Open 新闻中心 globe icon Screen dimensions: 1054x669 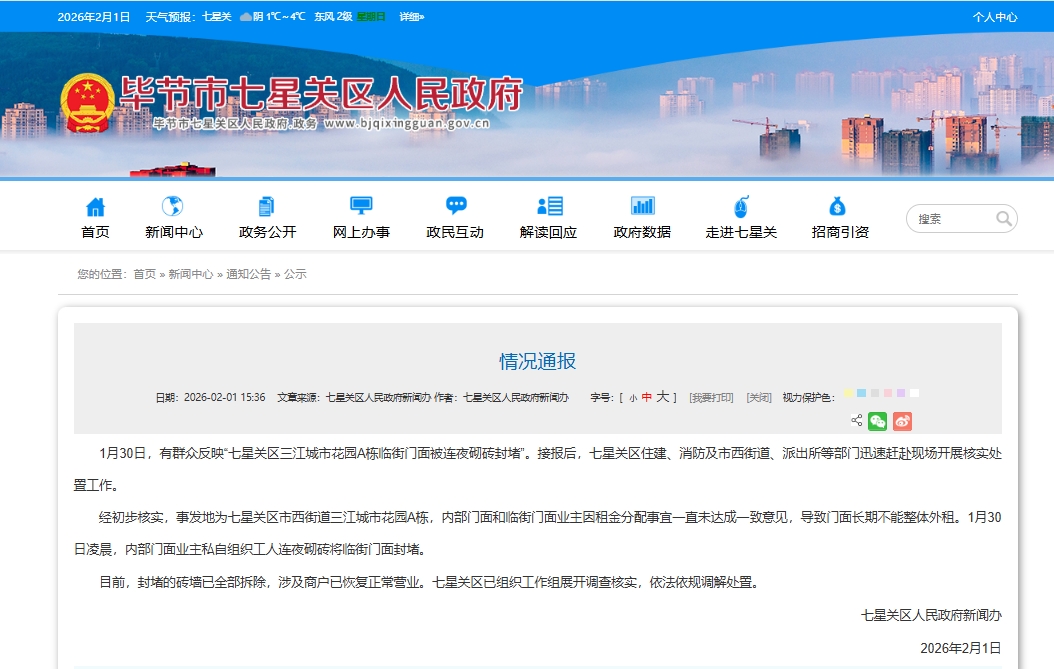point(173,207)
